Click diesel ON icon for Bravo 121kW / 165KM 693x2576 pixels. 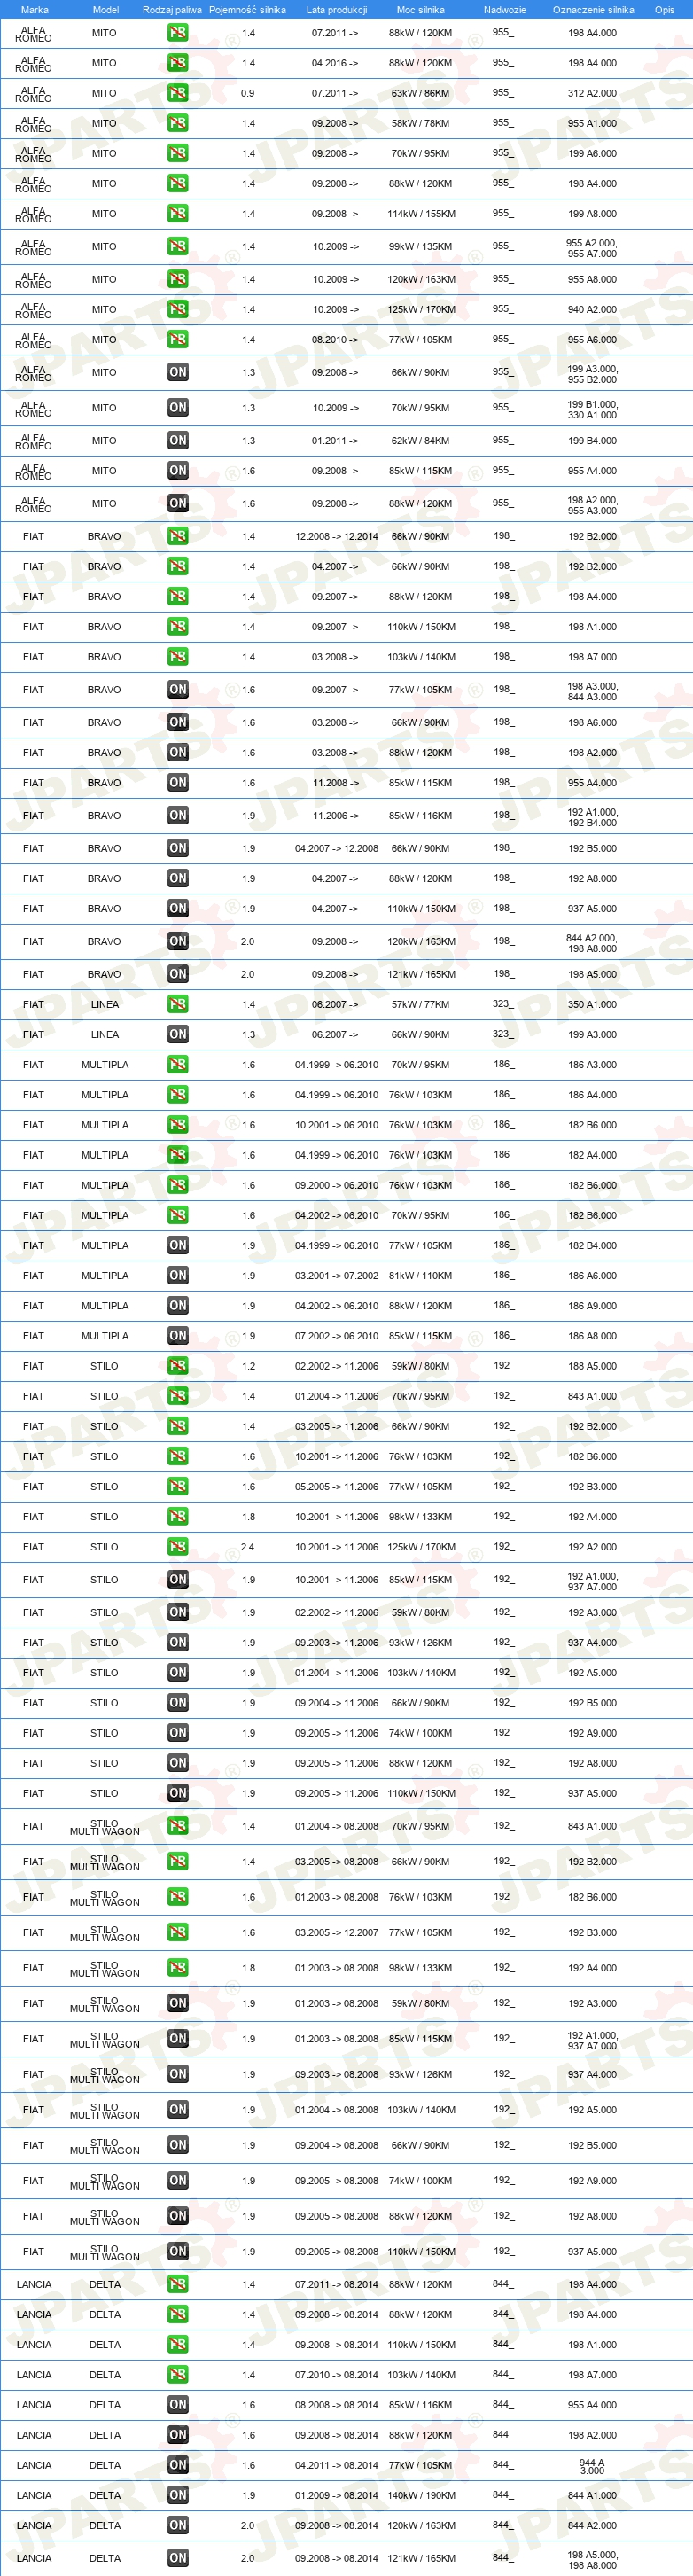(x=178, y=974)
